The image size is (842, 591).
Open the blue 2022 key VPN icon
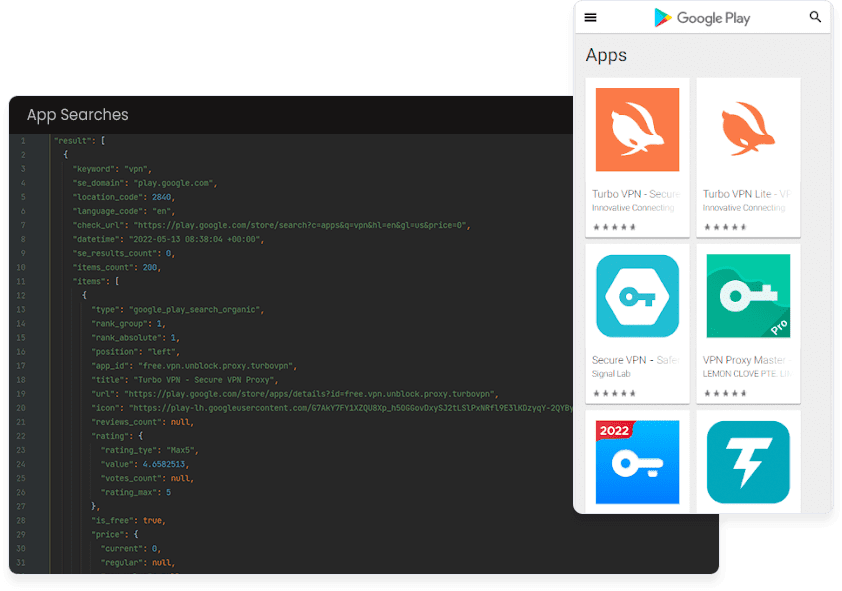637,462
